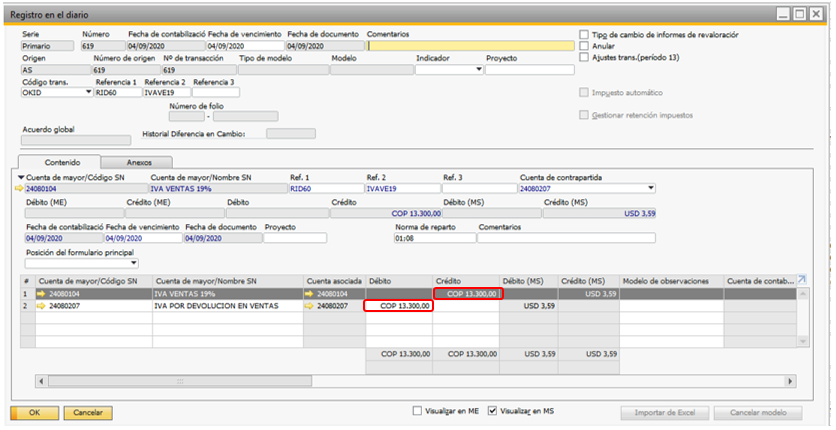Image resolution: width=836 pixels, height=430 pixels.
Task: Open associated account arrow for 24080207 in row 2
Action: click(x=310, y=307)
